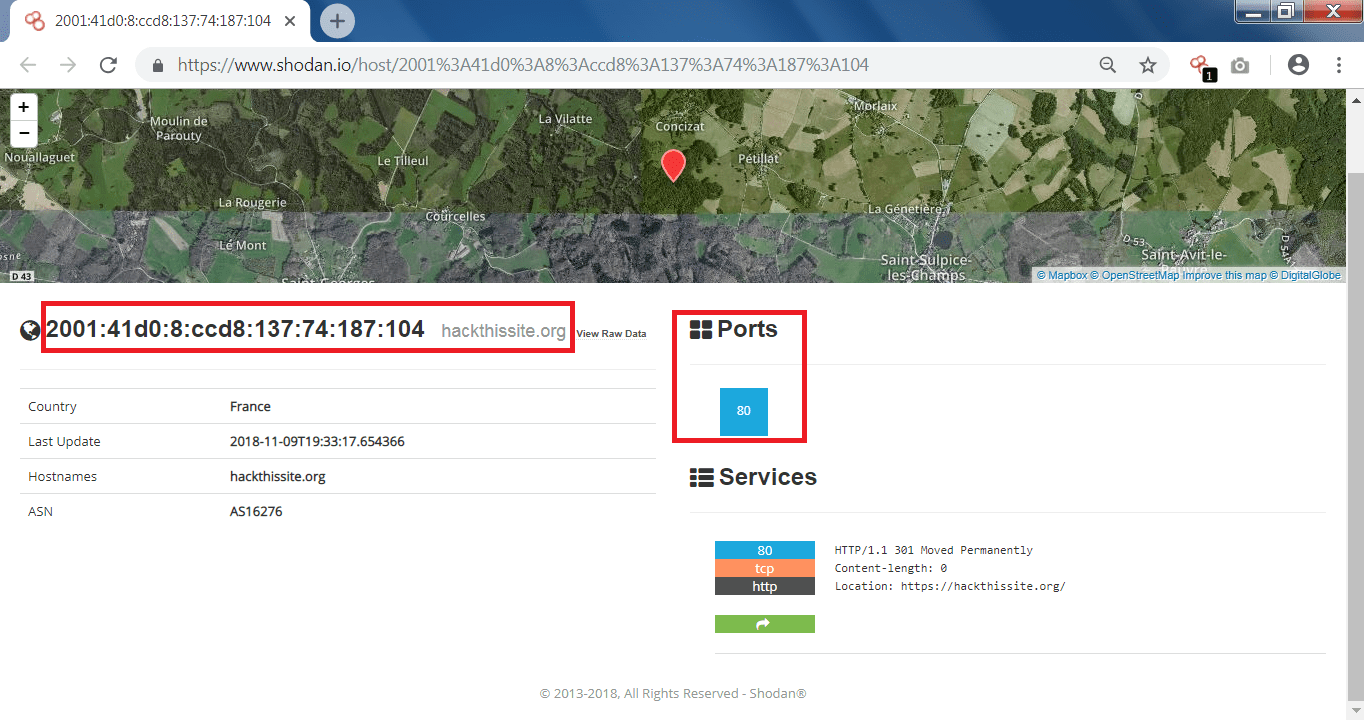The image size is (1364, 720).
Task: Click the Services section heading
Action: 768,478
